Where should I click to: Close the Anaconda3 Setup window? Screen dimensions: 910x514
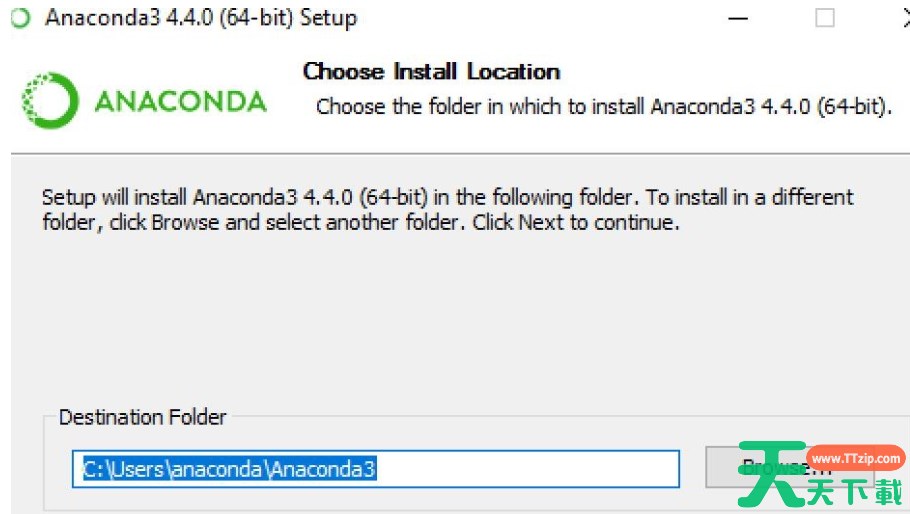point(902,19)
